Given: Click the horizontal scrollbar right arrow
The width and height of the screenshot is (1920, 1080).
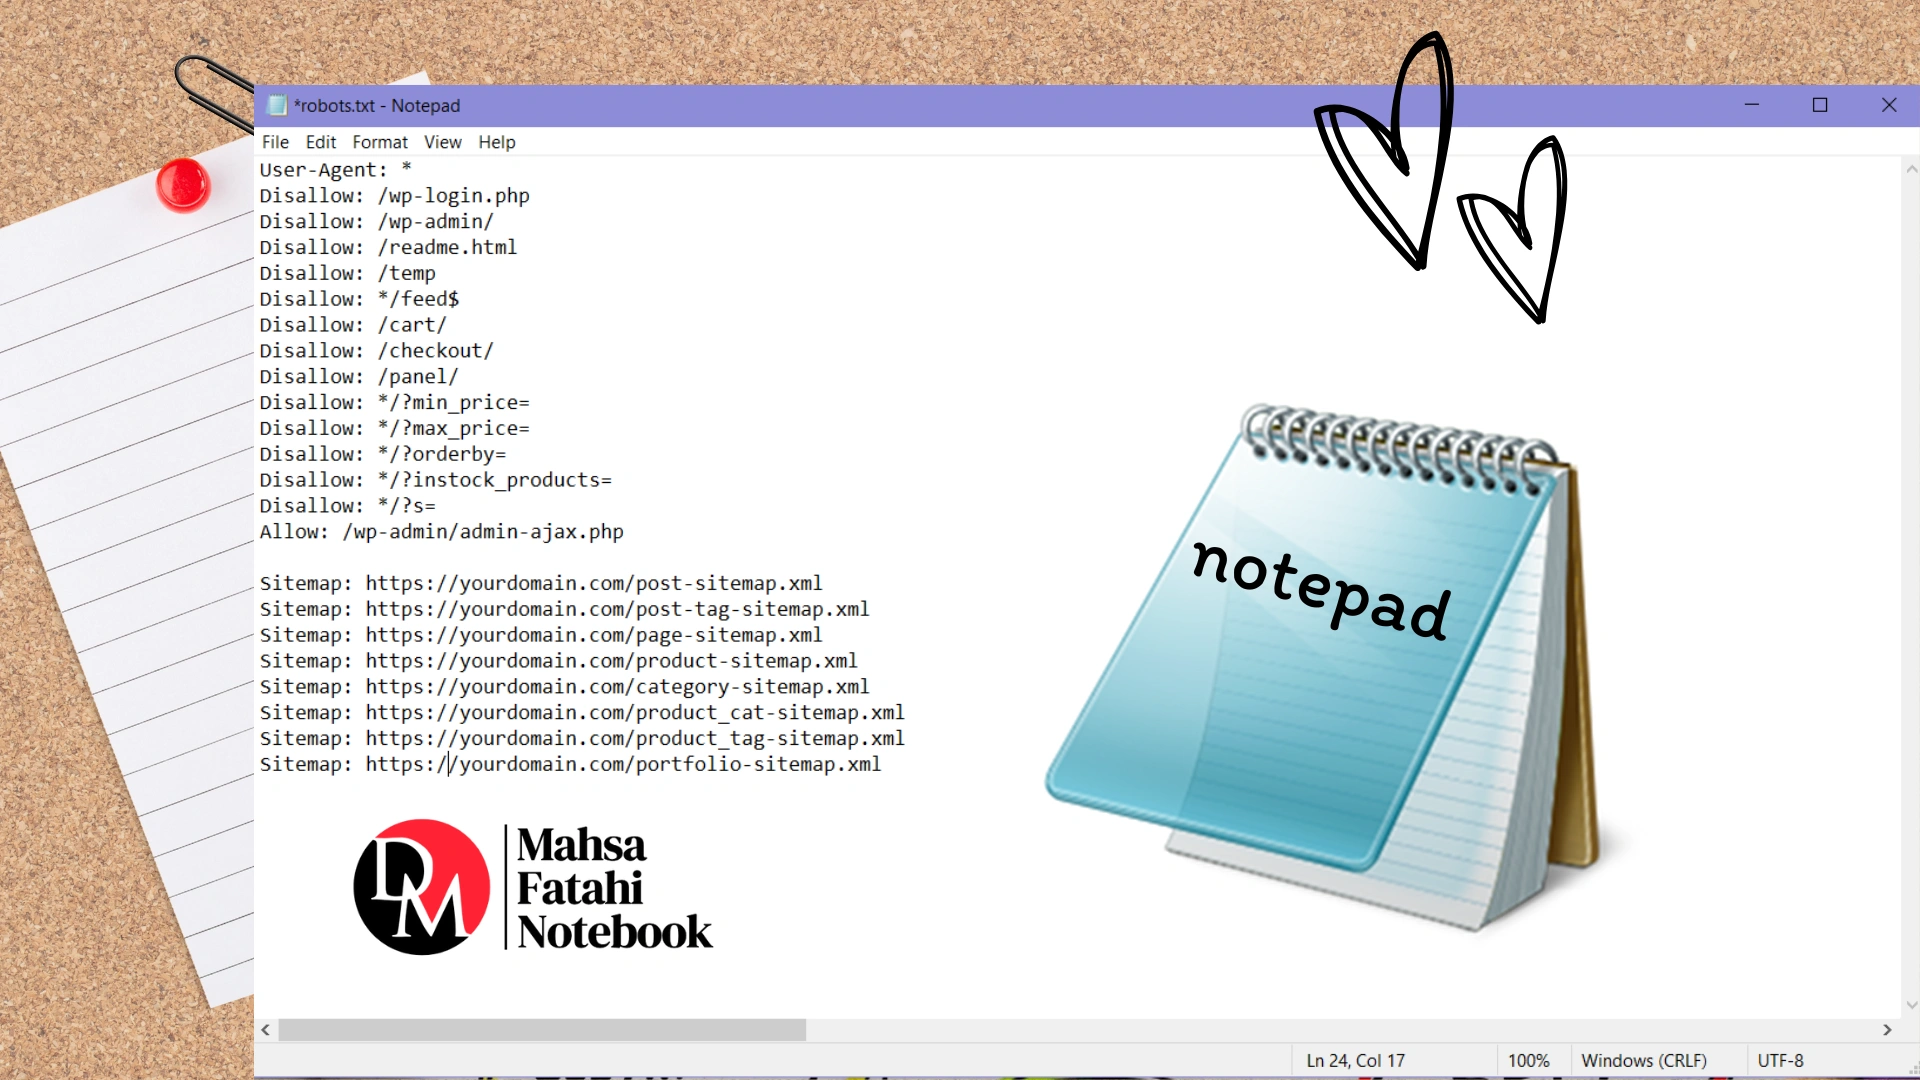Looking at the screenshot, I should click(x=1887, y=1030).
